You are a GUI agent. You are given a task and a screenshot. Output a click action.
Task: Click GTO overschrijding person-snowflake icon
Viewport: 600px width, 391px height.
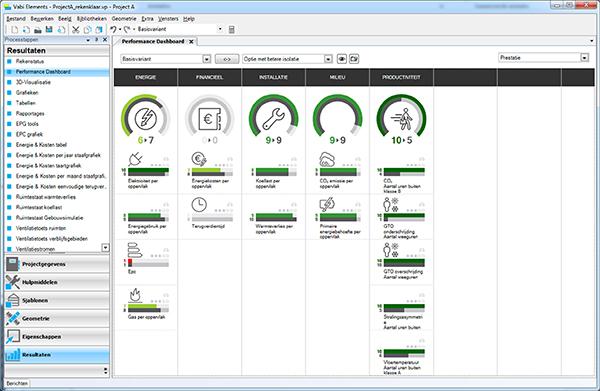391,250
